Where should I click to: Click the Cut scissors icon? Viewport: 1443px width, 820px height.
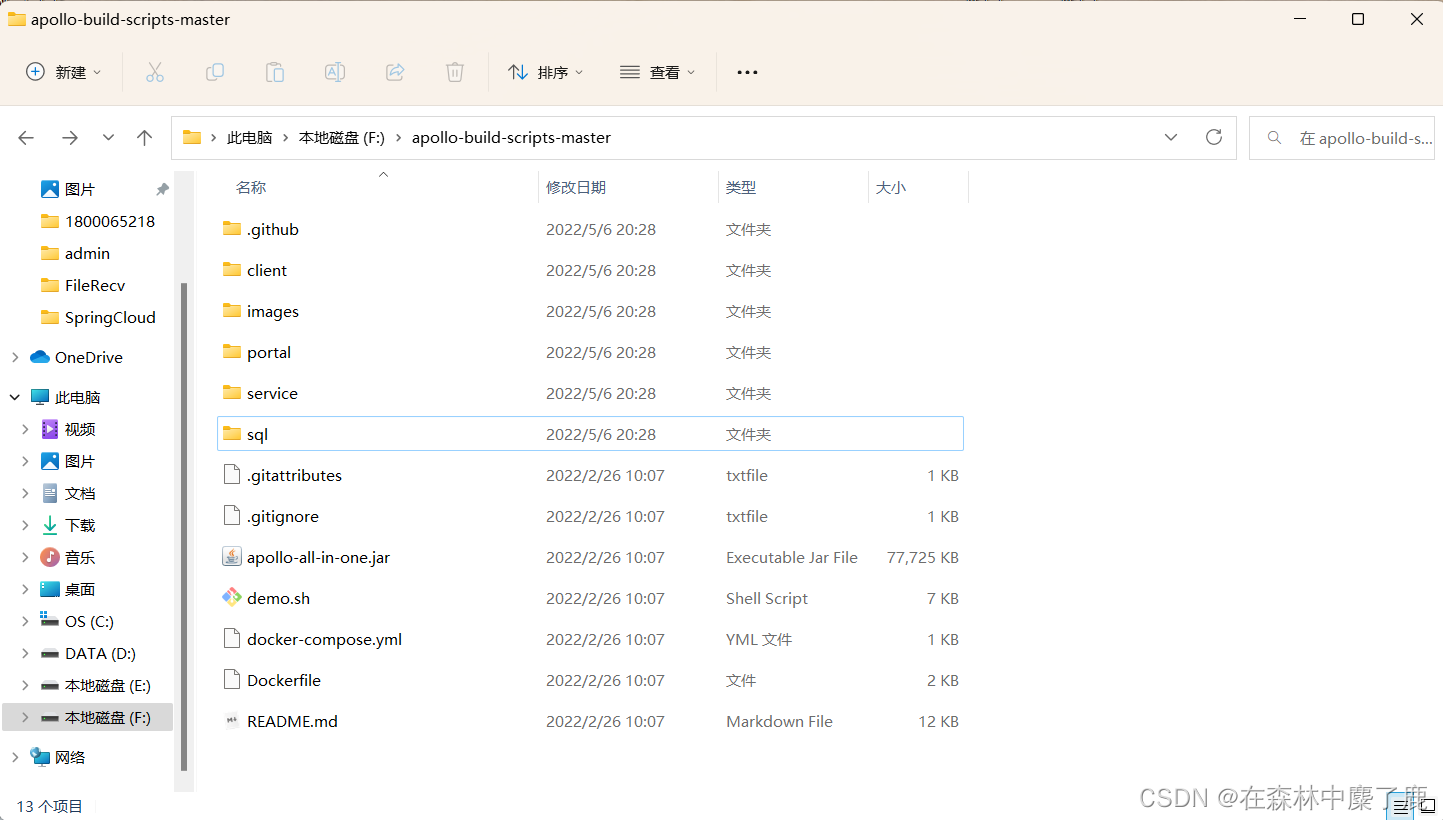tap(154, 72)
